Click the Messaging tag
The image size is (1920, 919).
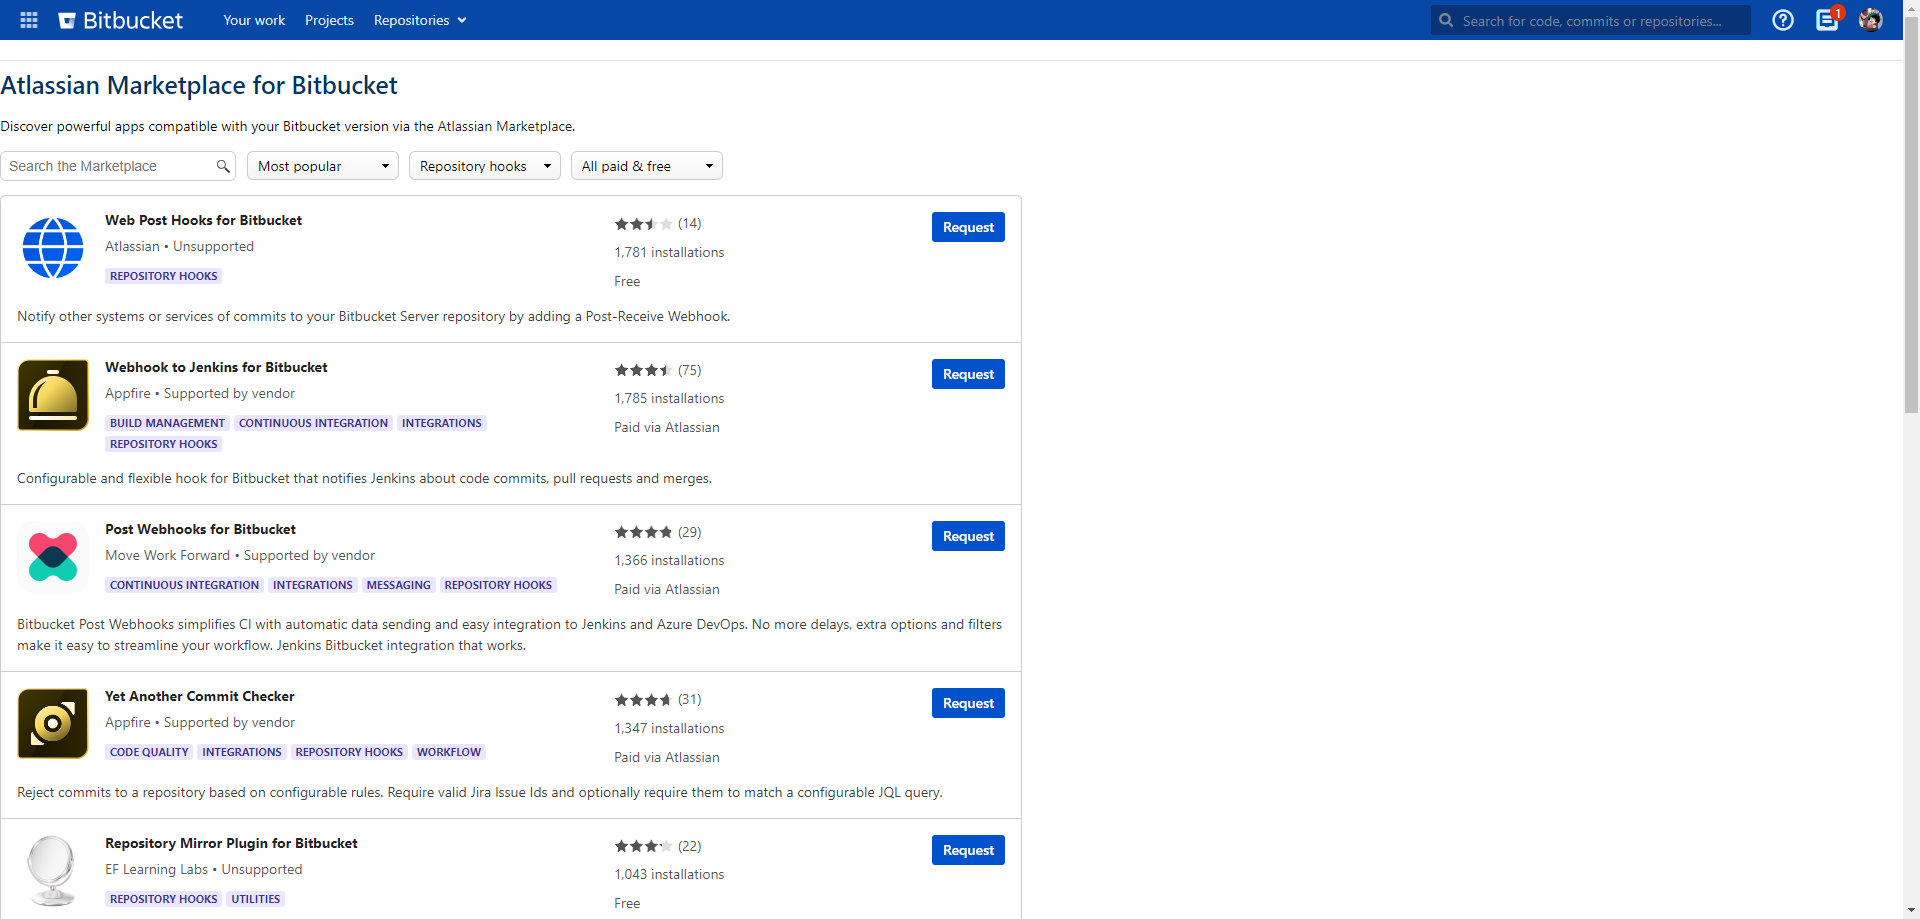(x=398, y=585)
